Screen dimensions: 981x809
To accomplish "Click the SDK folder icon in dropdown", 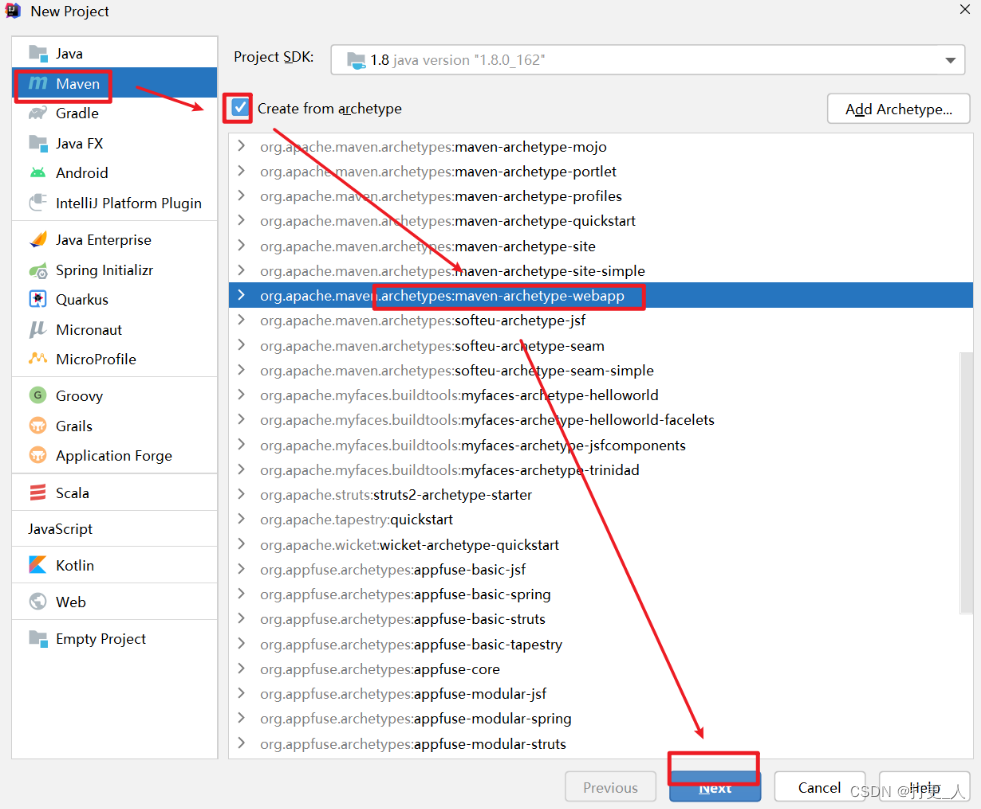I will point(357,60).
